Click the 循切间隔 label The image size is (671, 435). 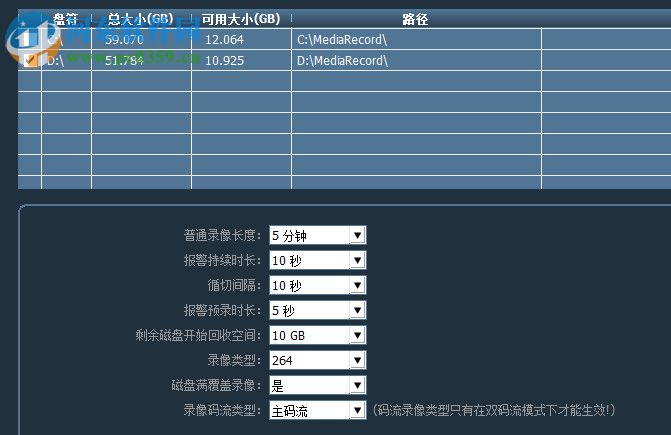point(234,285)
